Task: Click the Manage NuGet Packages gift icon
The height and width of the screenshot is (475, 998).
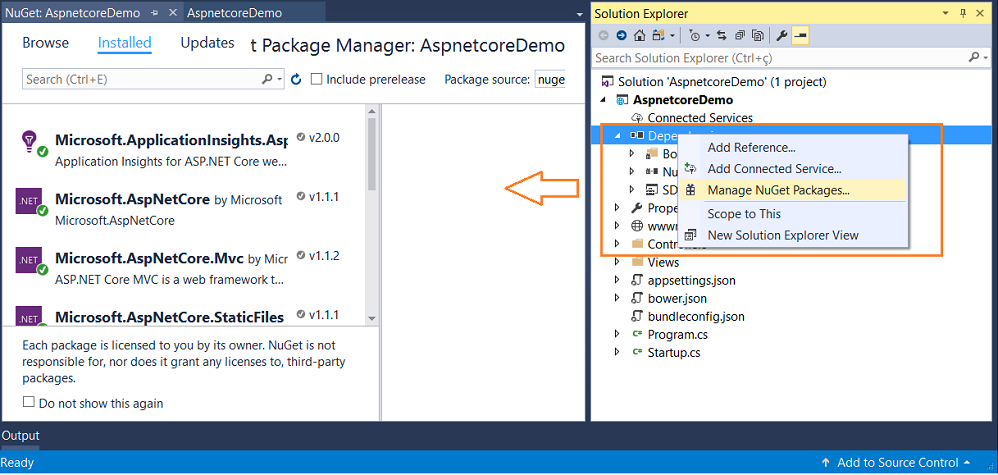Action: coord(691,190)
